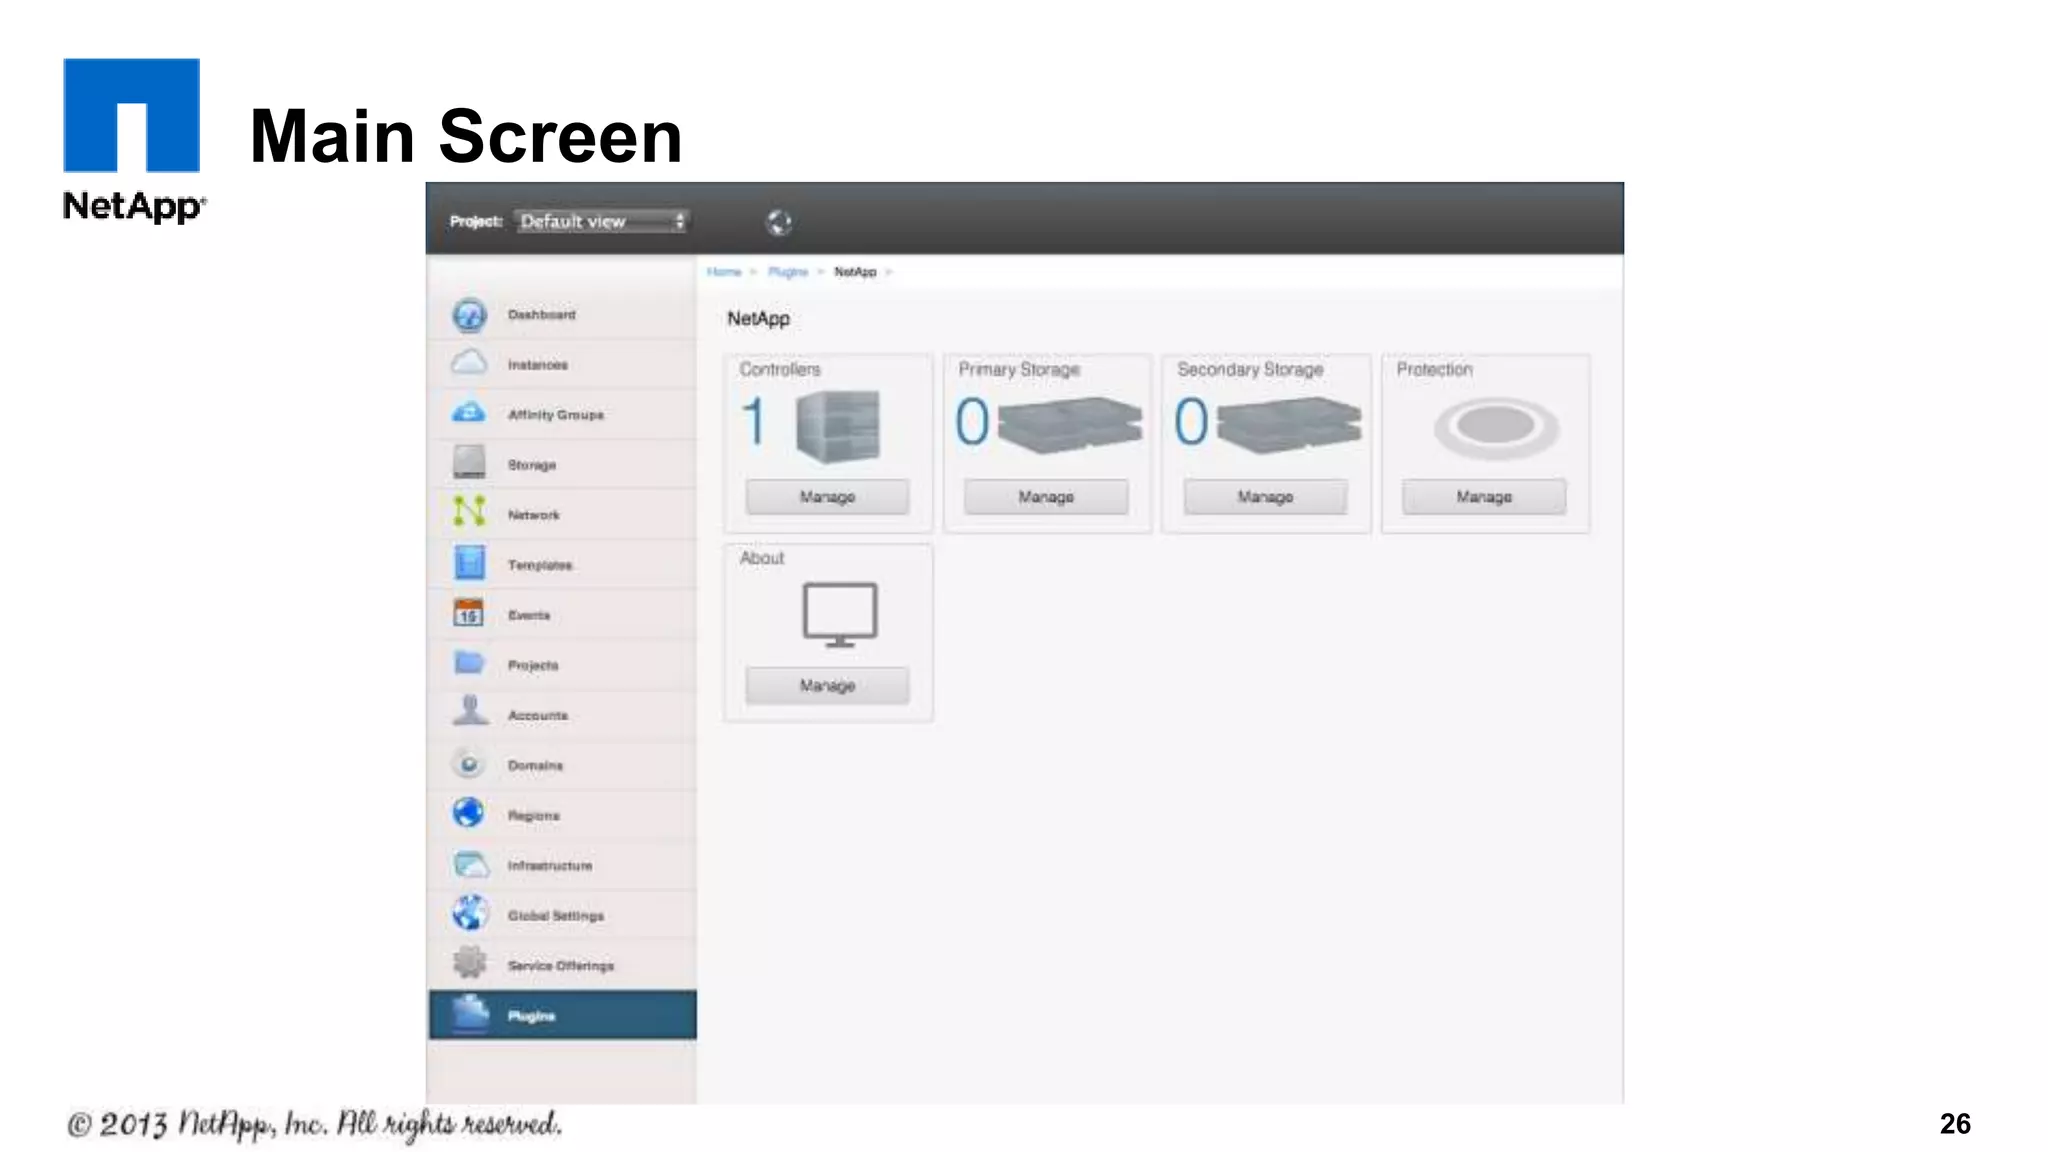Open Network menu label
The width and height of the screenshot is (2048, 1152).
pos(534,515)
